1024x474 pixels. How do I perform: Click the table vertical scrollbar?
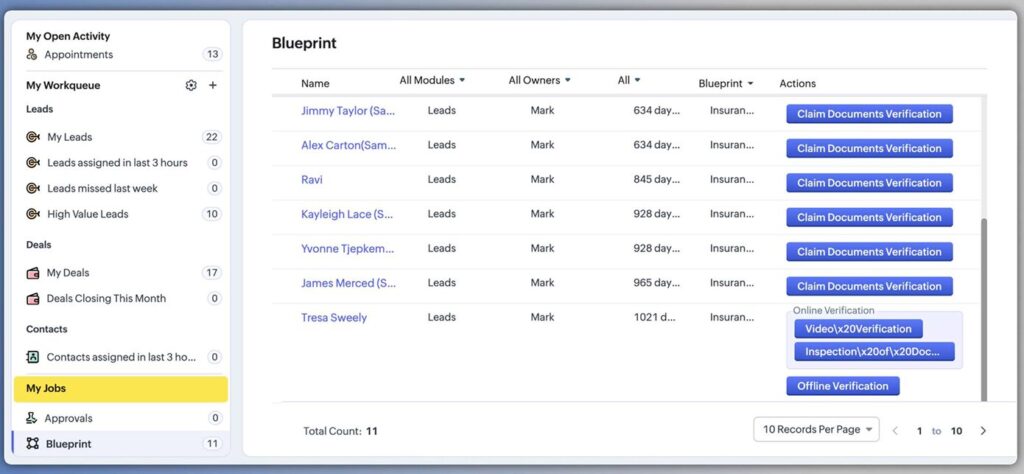[x=984, y=310]
